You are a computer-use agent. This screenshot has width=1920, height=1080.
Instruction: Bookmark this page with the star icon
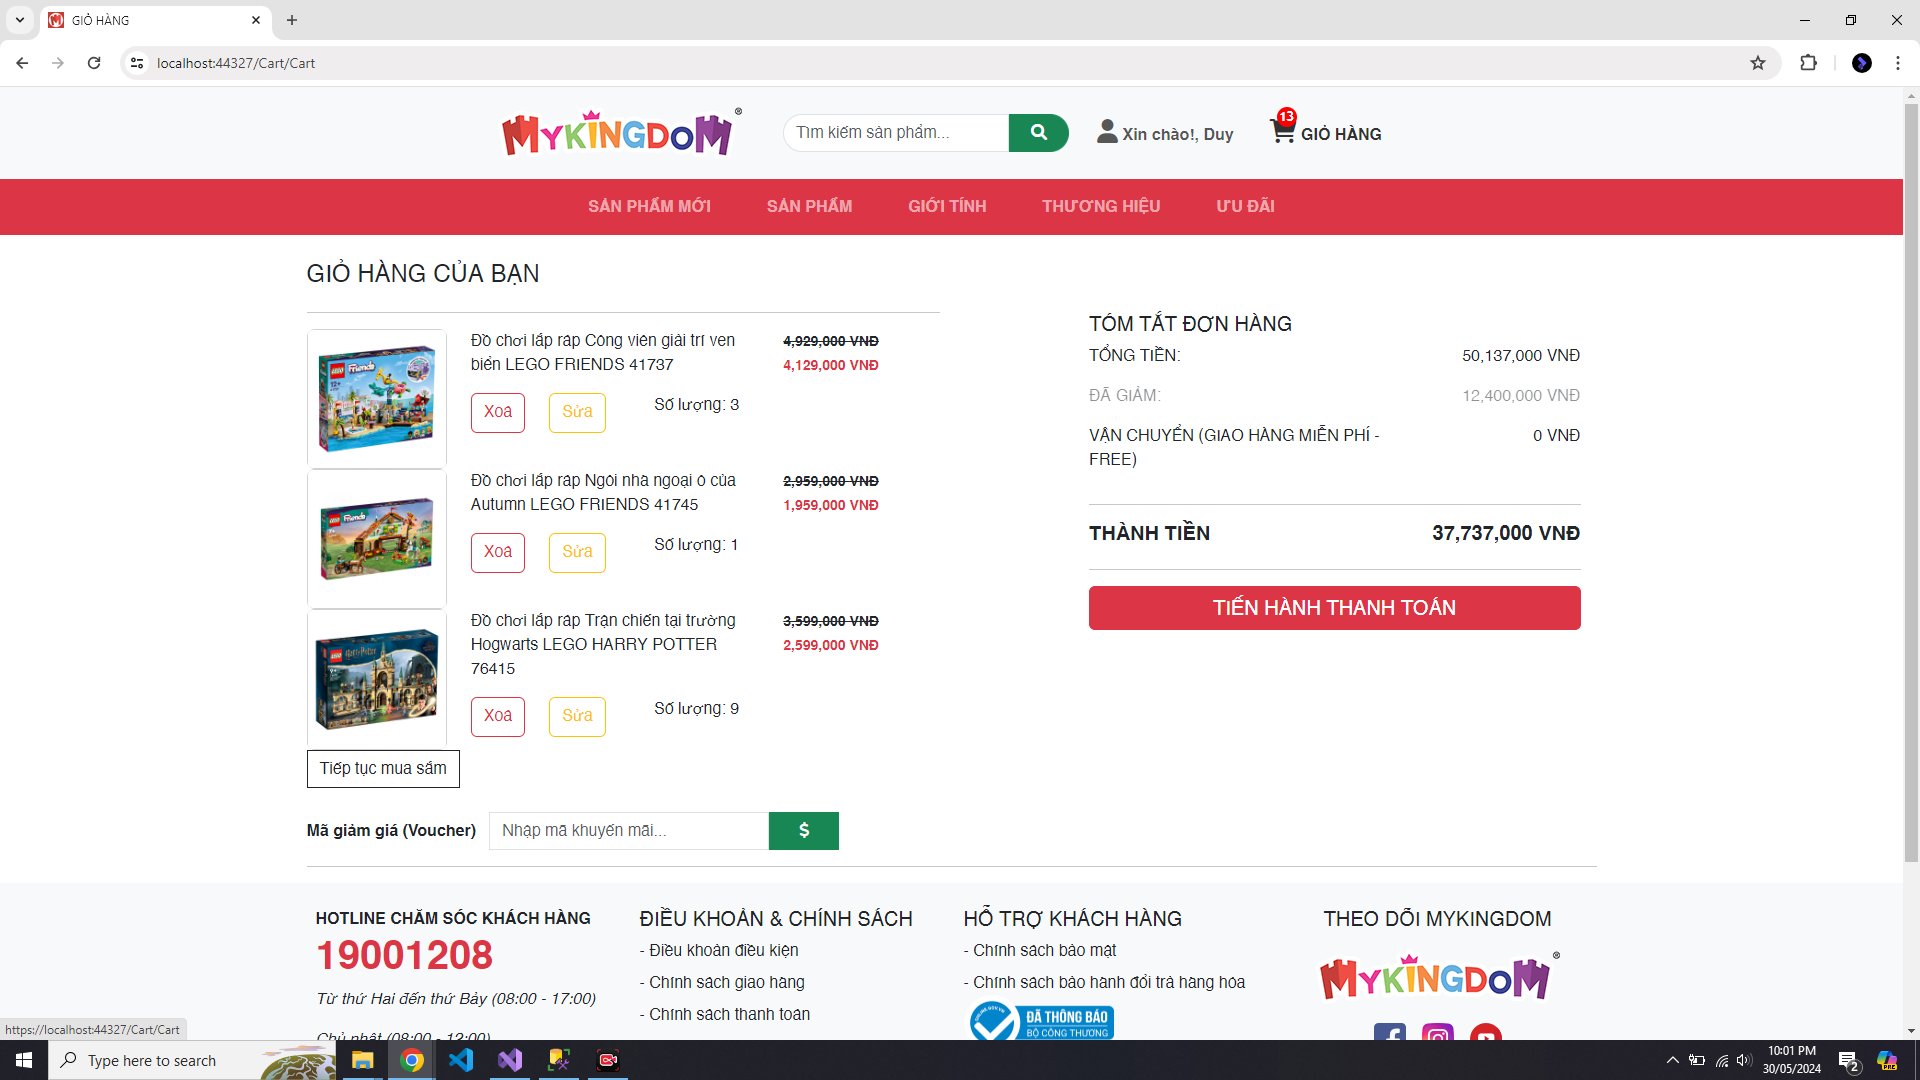(x=1758, y=63)
